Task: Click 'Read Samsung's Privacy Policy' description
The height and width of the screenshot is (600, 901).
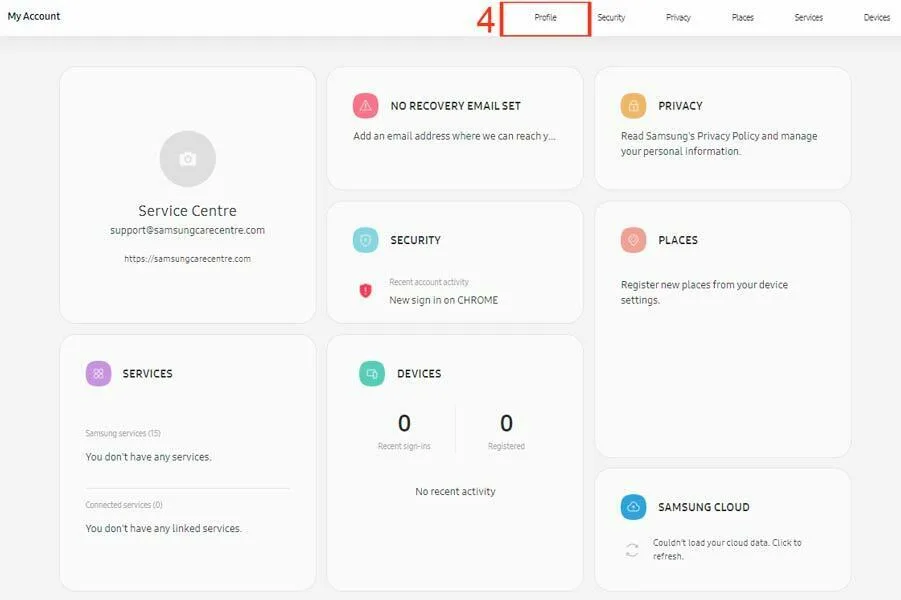Action: coord(719,144)
